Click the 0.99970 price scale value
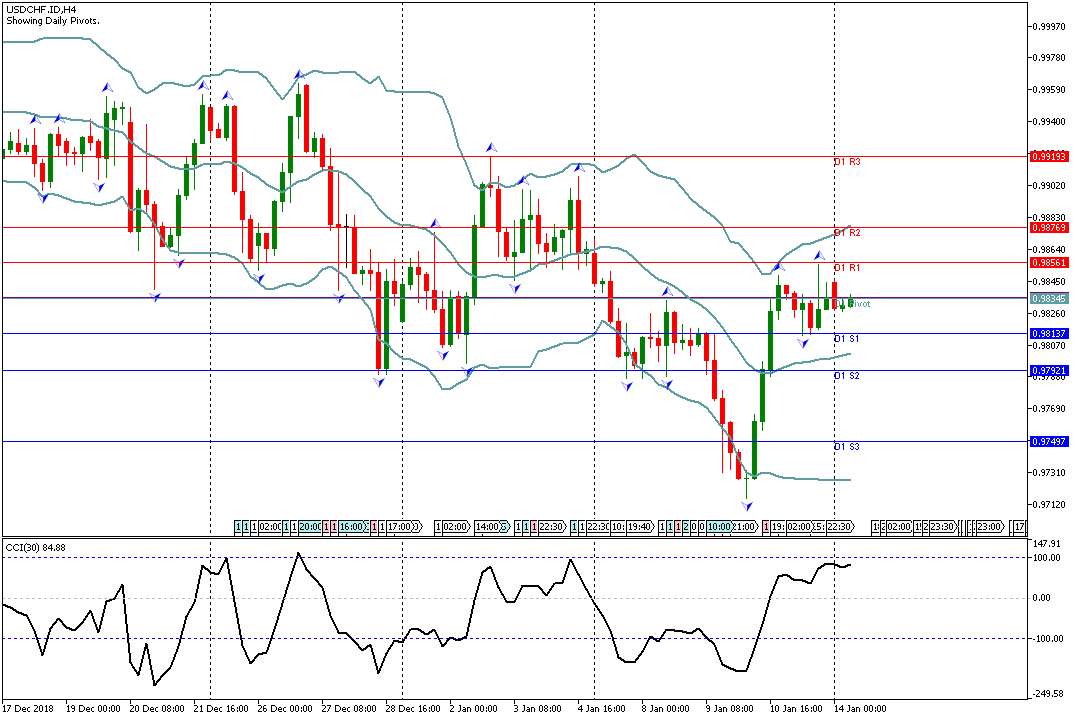Screen dimensions: 1080x720 click(x=1050, y=26)
